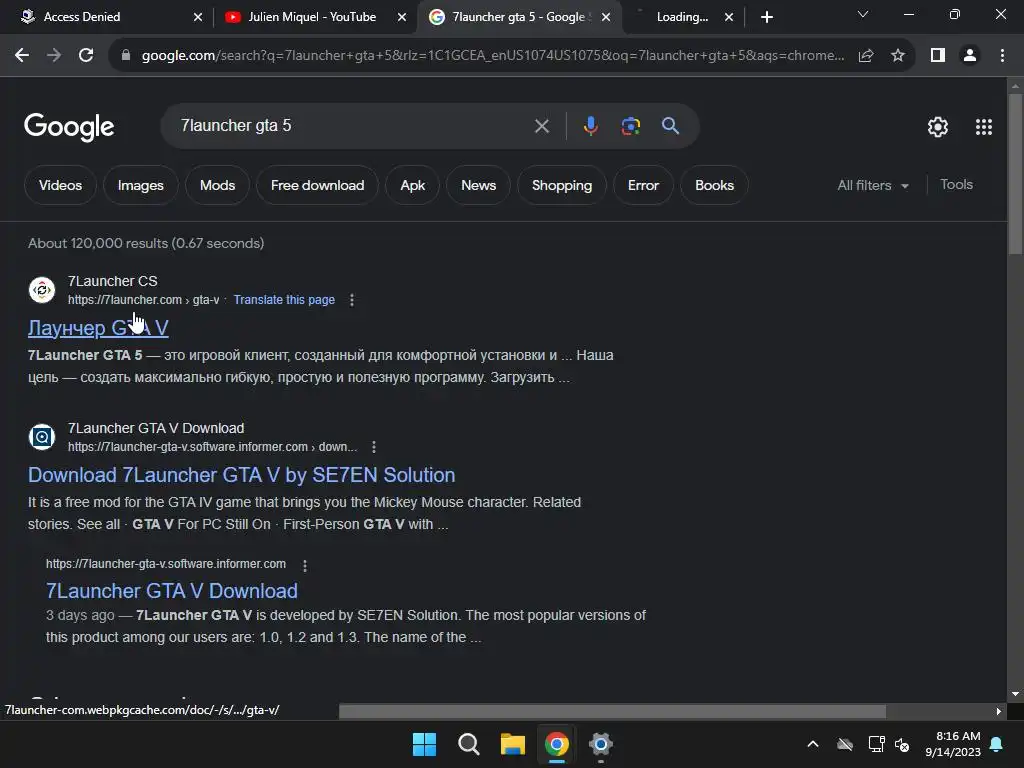The height and width of the screenshot is (768, 1024).
Task: Open the Windows Start menu
Action: tap(424, 744)
